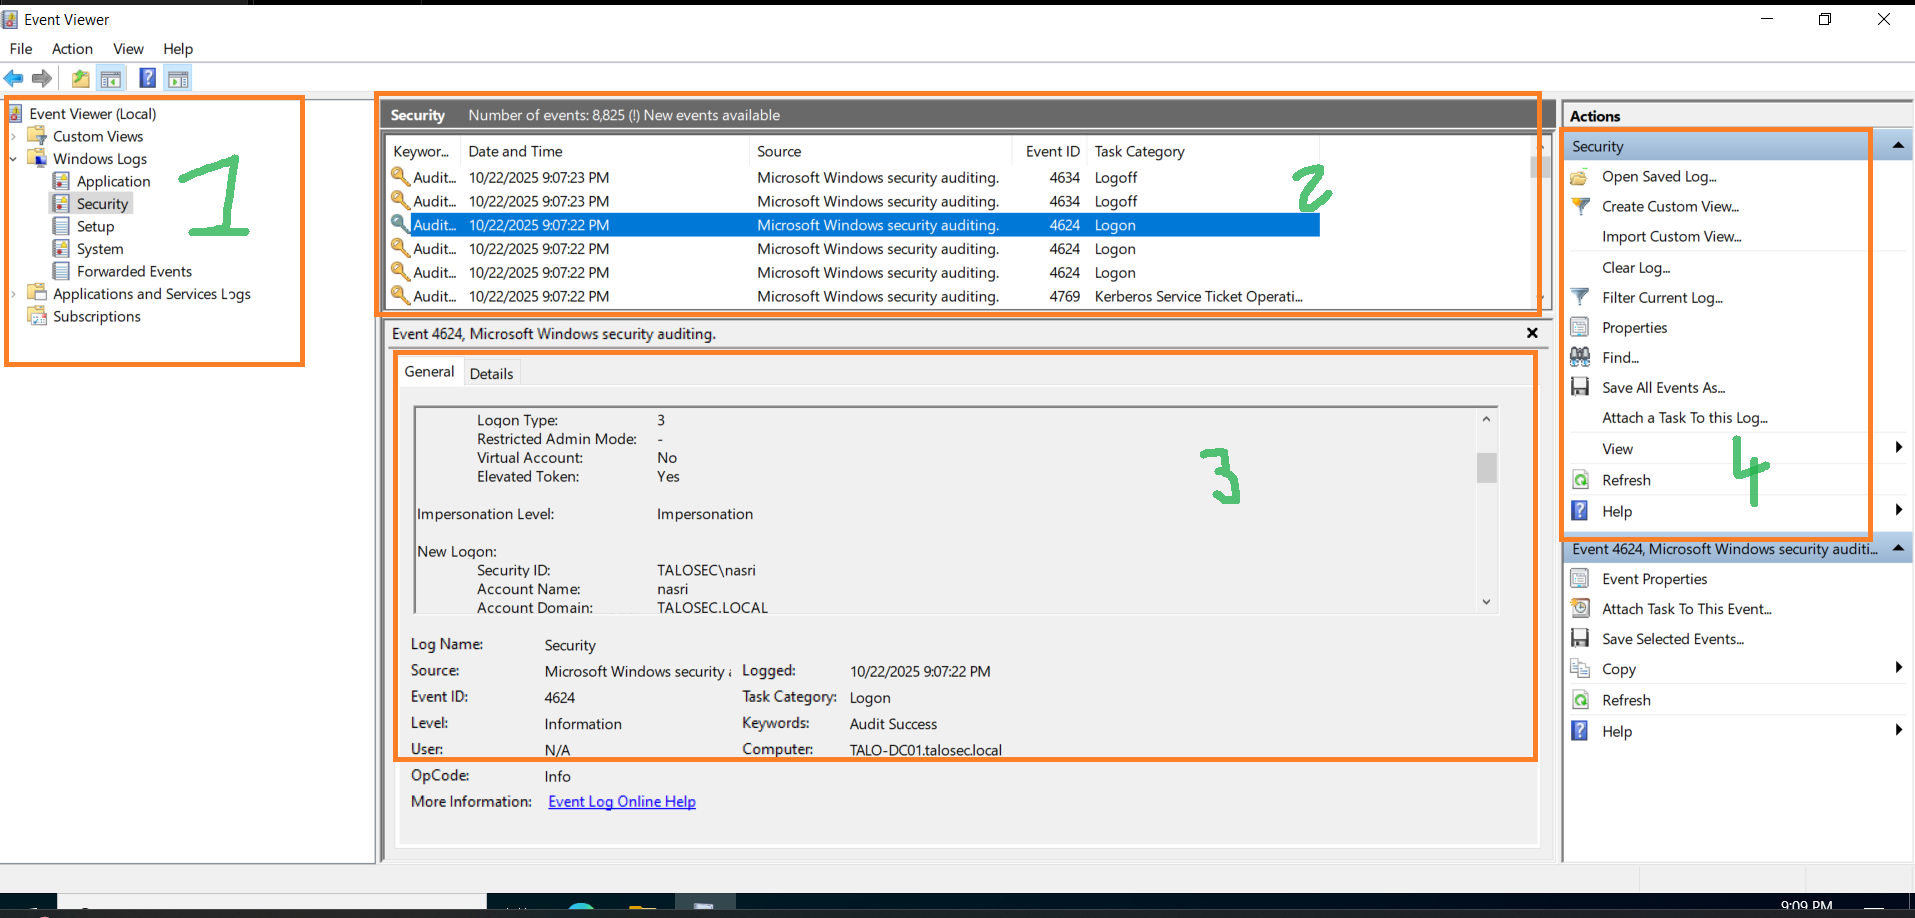Click the Filter Current Log funnel icon
This screenshot has height=918, width=1915.
coord(1580,297)
